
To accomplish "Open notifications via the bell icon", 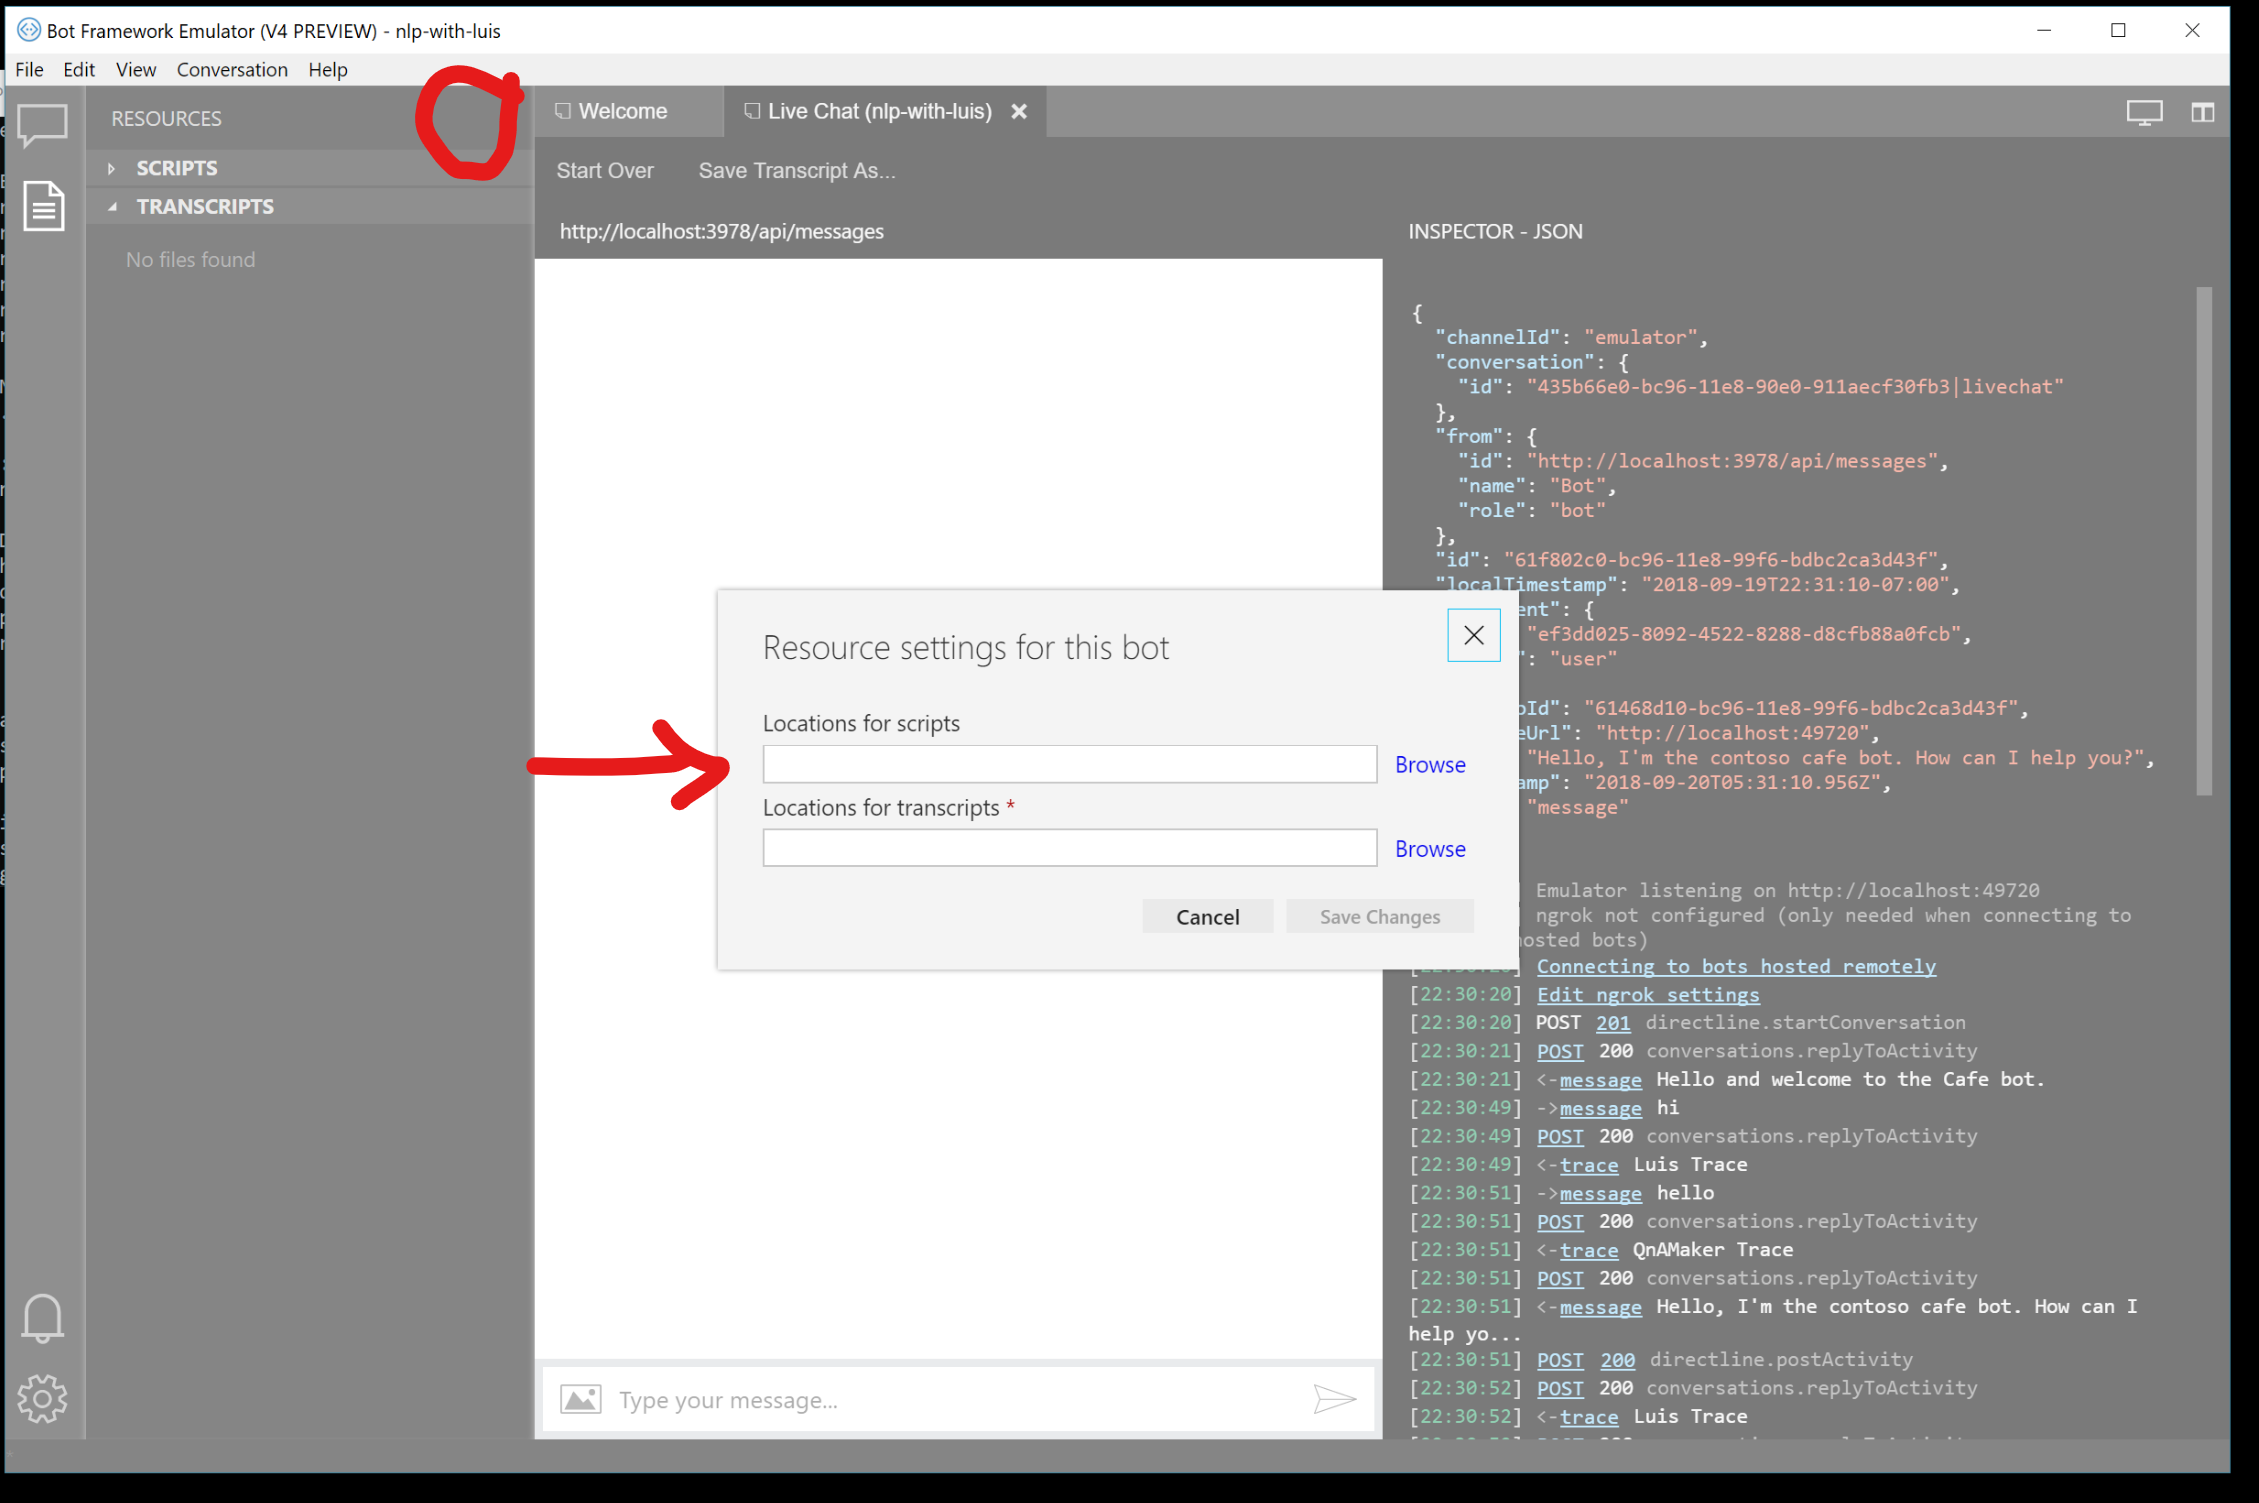I will click(x=43, y=1318).
